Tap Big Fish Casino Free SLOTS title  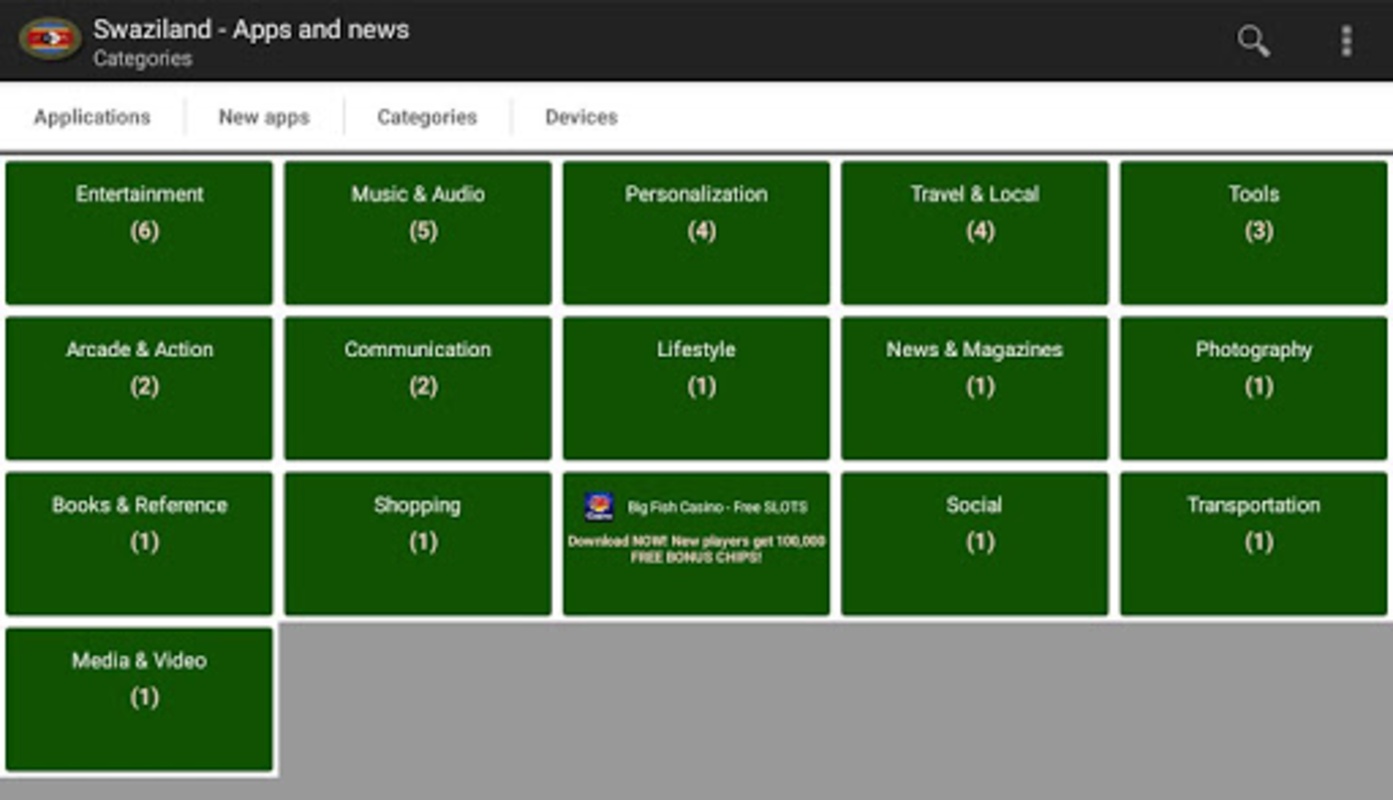(717, 507)
